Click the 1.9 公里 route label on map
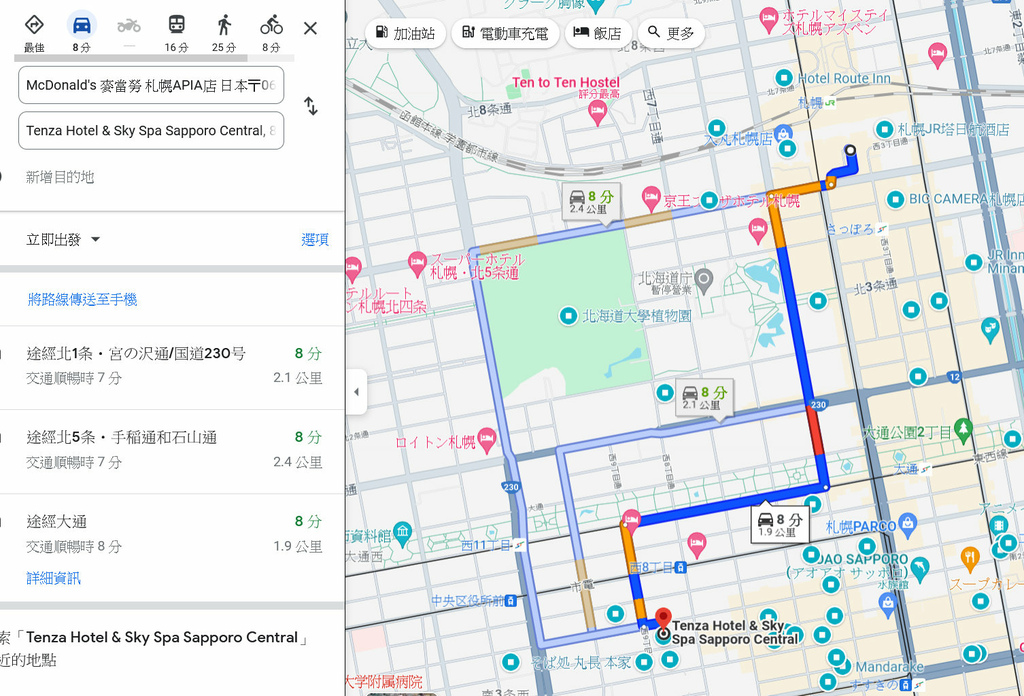Screen dimensions: 1024x696 pos(779,526)
